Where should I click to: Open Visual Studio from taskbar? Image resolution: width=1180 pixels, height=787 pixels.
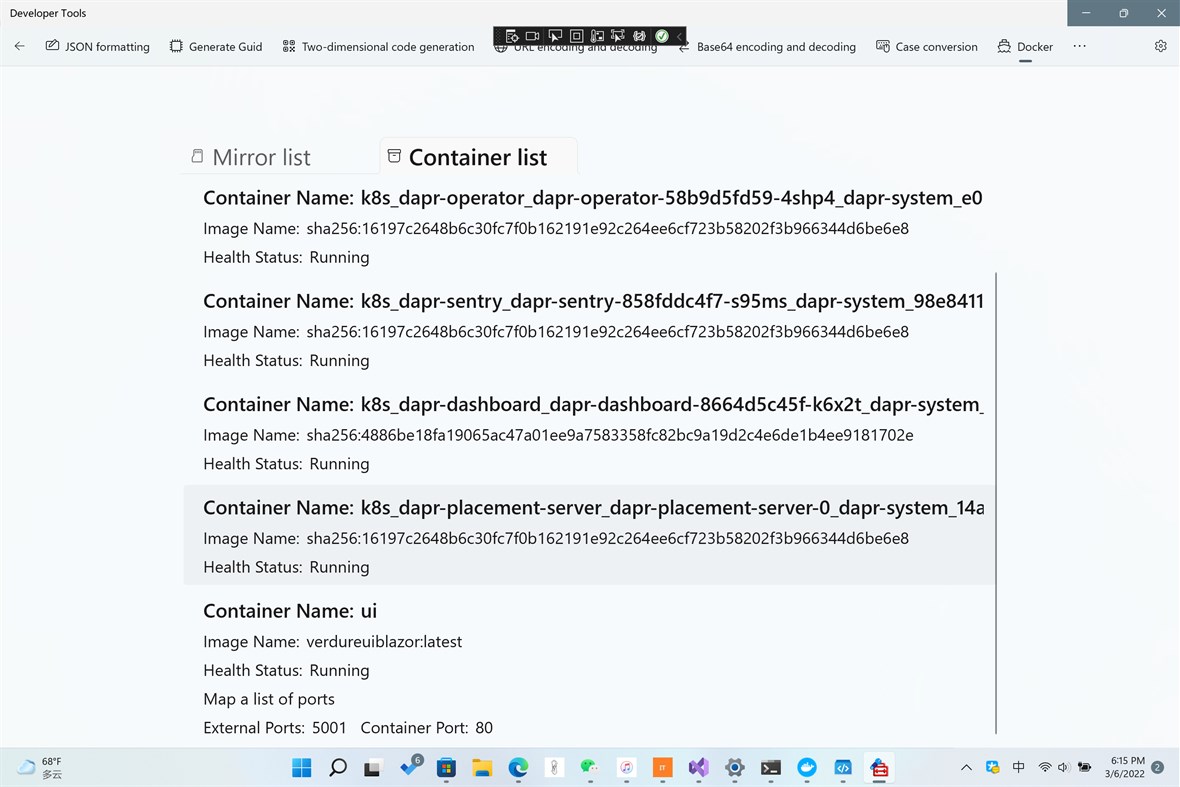698,767
